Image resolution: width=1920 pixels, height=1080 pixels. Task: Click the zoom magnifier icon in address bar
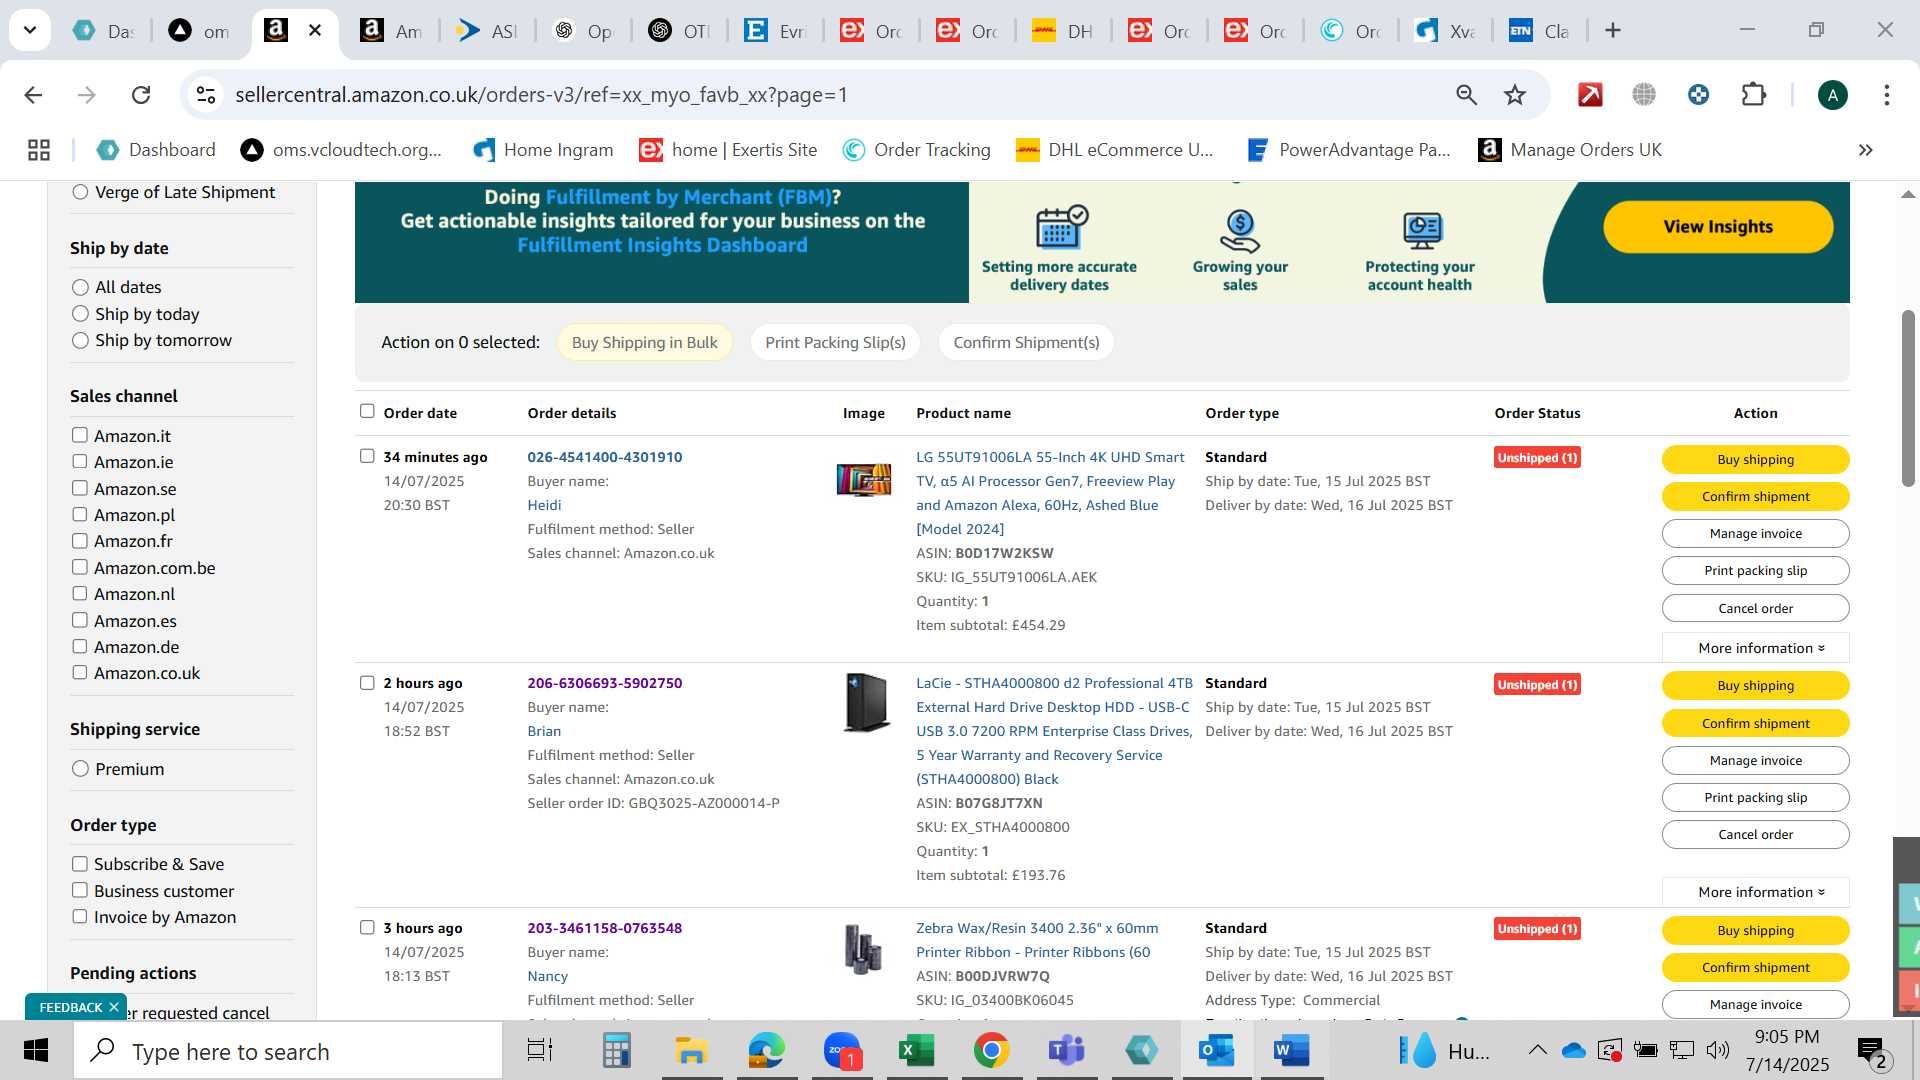(1466, 95)
